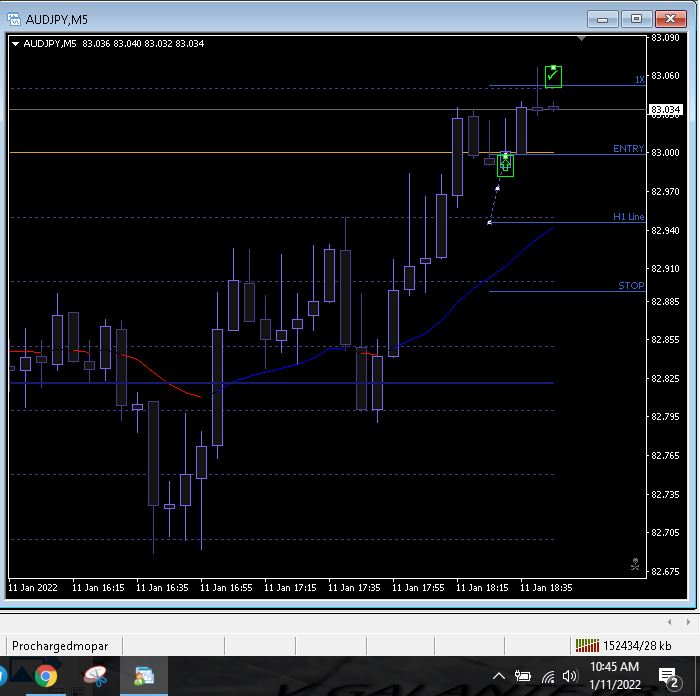Select the green up-arrow entry marker
This screenshot has height=696, width=700.
coord(505,164)
